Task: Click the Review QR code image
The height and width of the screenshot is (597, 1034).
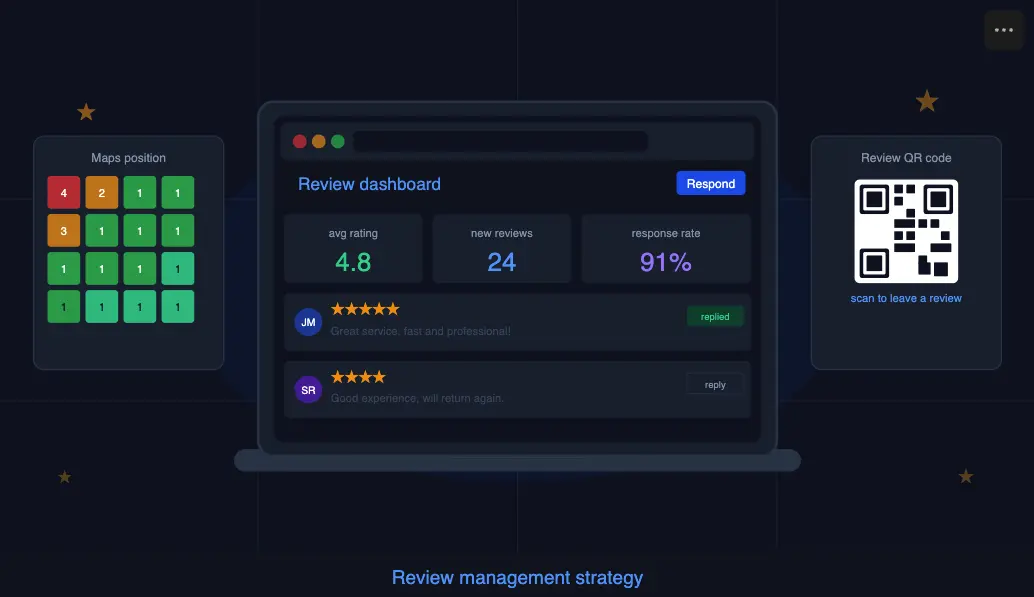Action: point(905,230)
